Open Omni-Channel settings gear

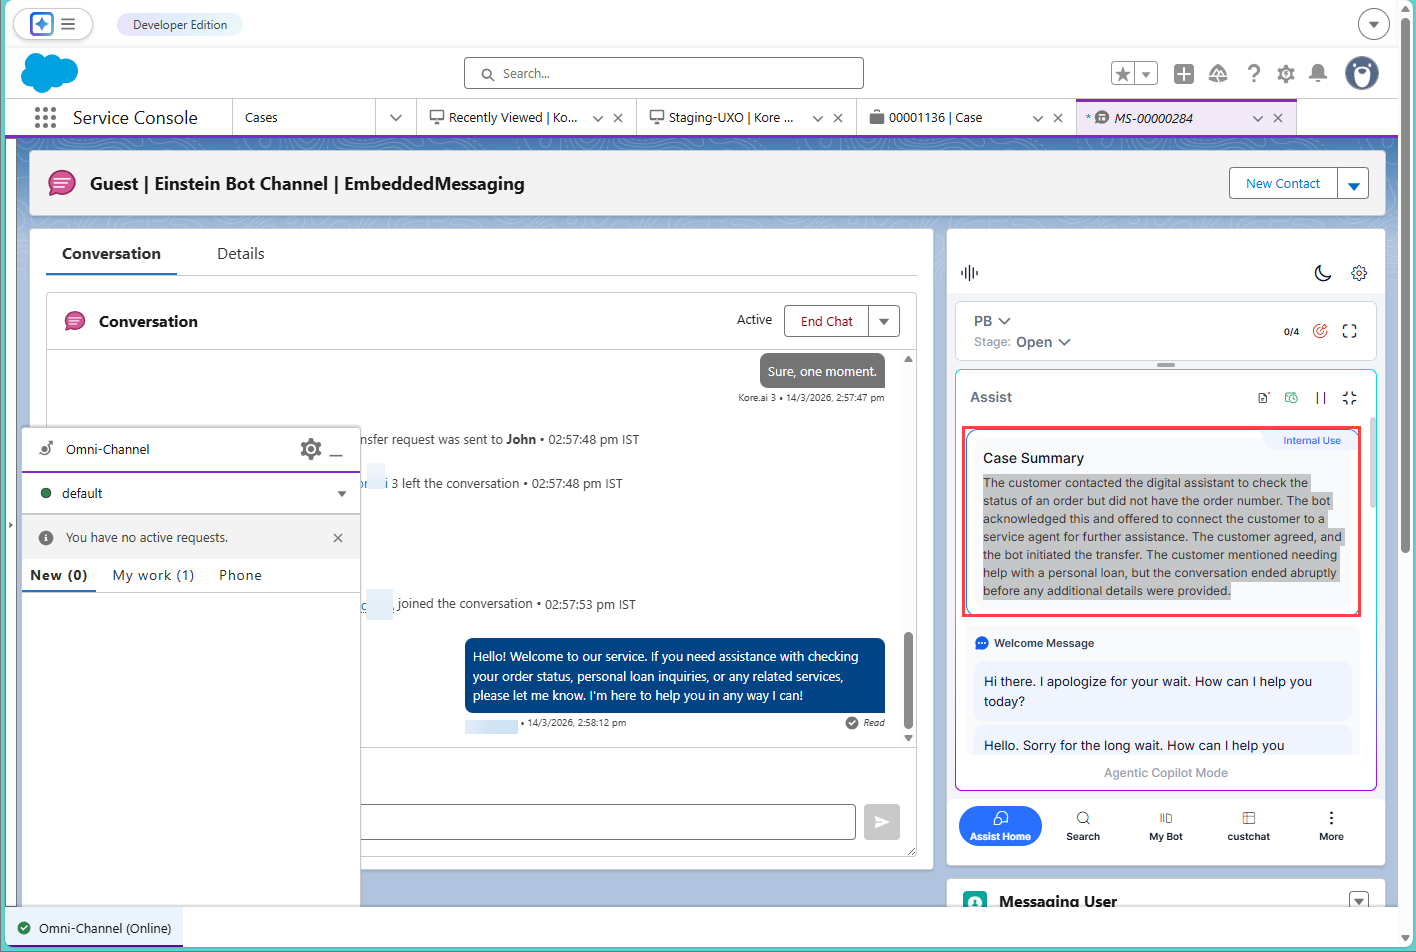[311, 449]
